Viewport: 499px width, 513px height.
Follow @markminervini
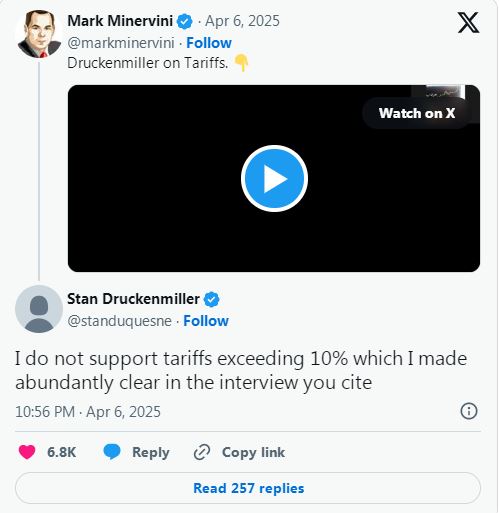pos(209,43)
